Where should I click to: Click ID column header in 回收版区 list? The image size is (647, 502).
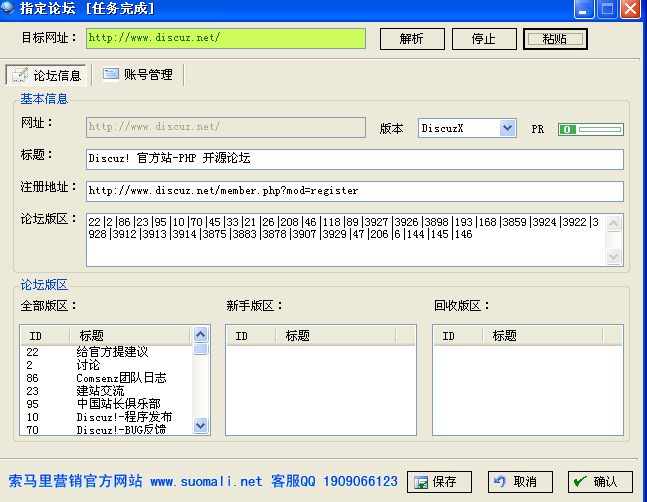458,336
